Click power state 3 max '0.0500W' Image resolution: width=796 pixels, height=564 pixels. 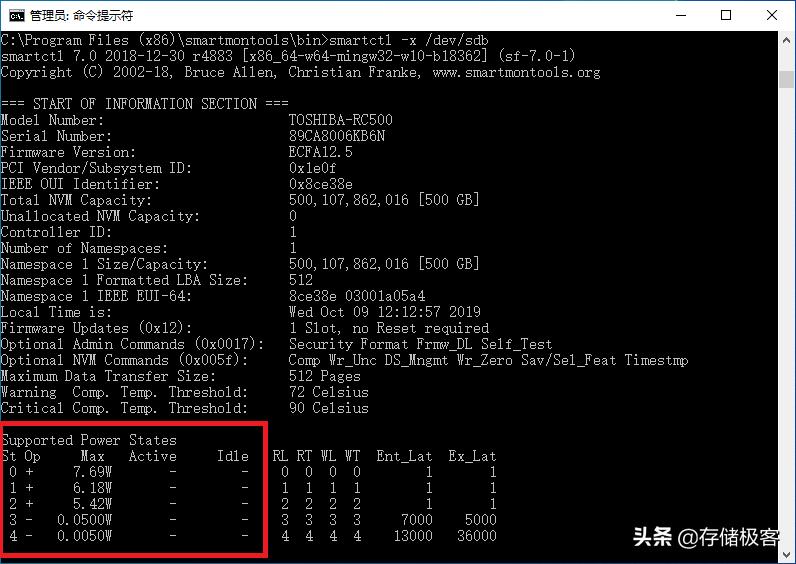click(84, 520)
